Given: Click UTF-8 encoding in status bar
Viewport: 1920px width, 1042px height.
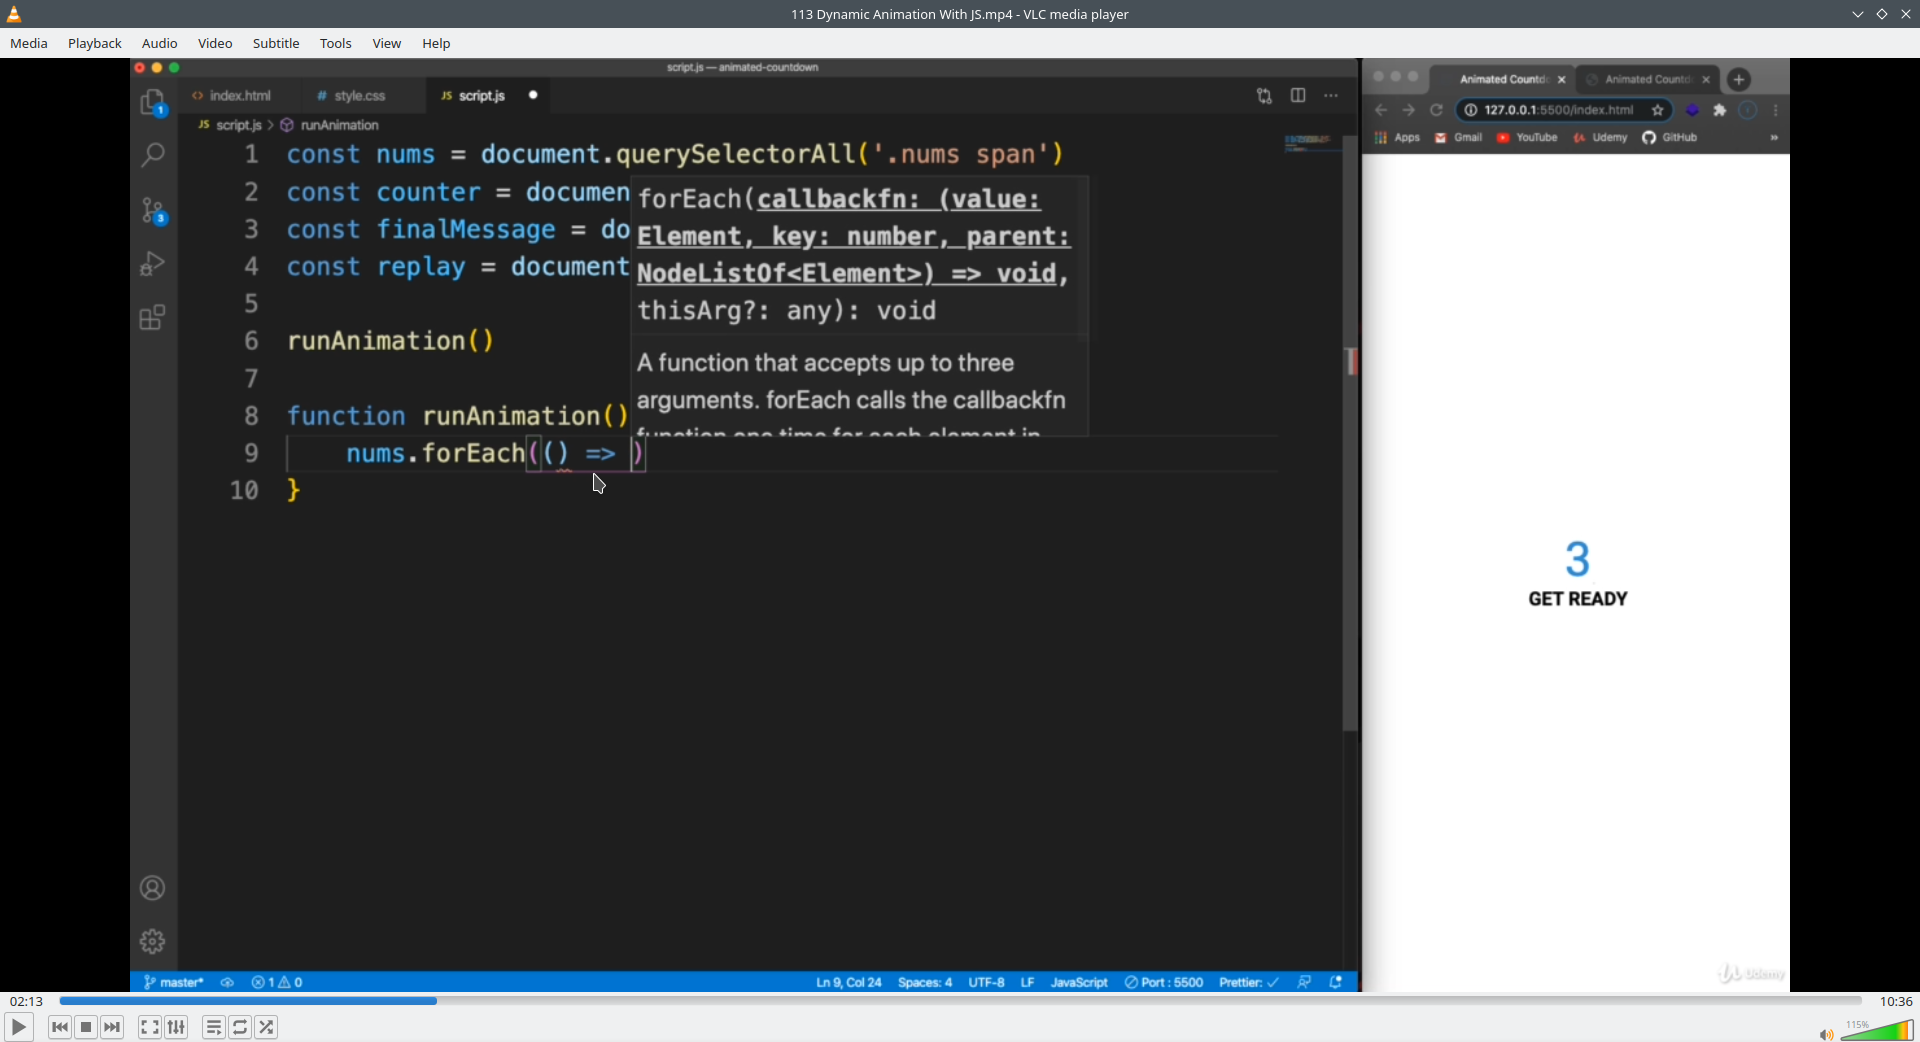Looking at the screenshot, I should tap(986, 982).
